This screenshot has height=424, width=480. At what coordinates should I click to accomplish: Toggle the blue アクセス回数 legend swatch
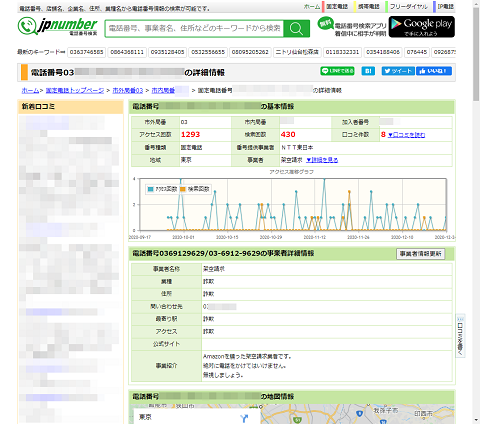pos(150,189)
